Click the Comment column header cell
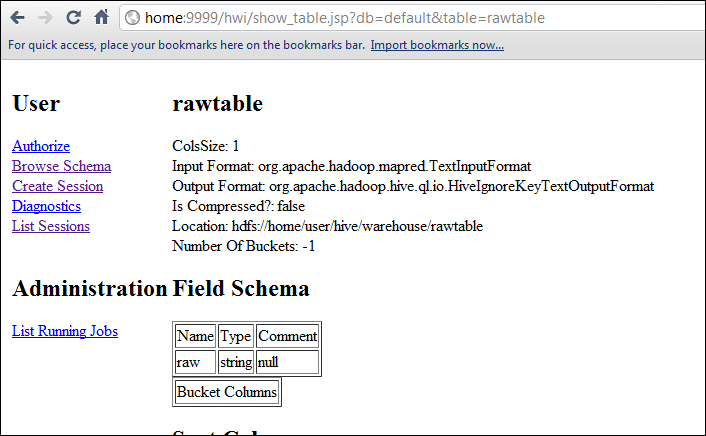Screen dimensions: 706x436 click(x=287, y=336)
